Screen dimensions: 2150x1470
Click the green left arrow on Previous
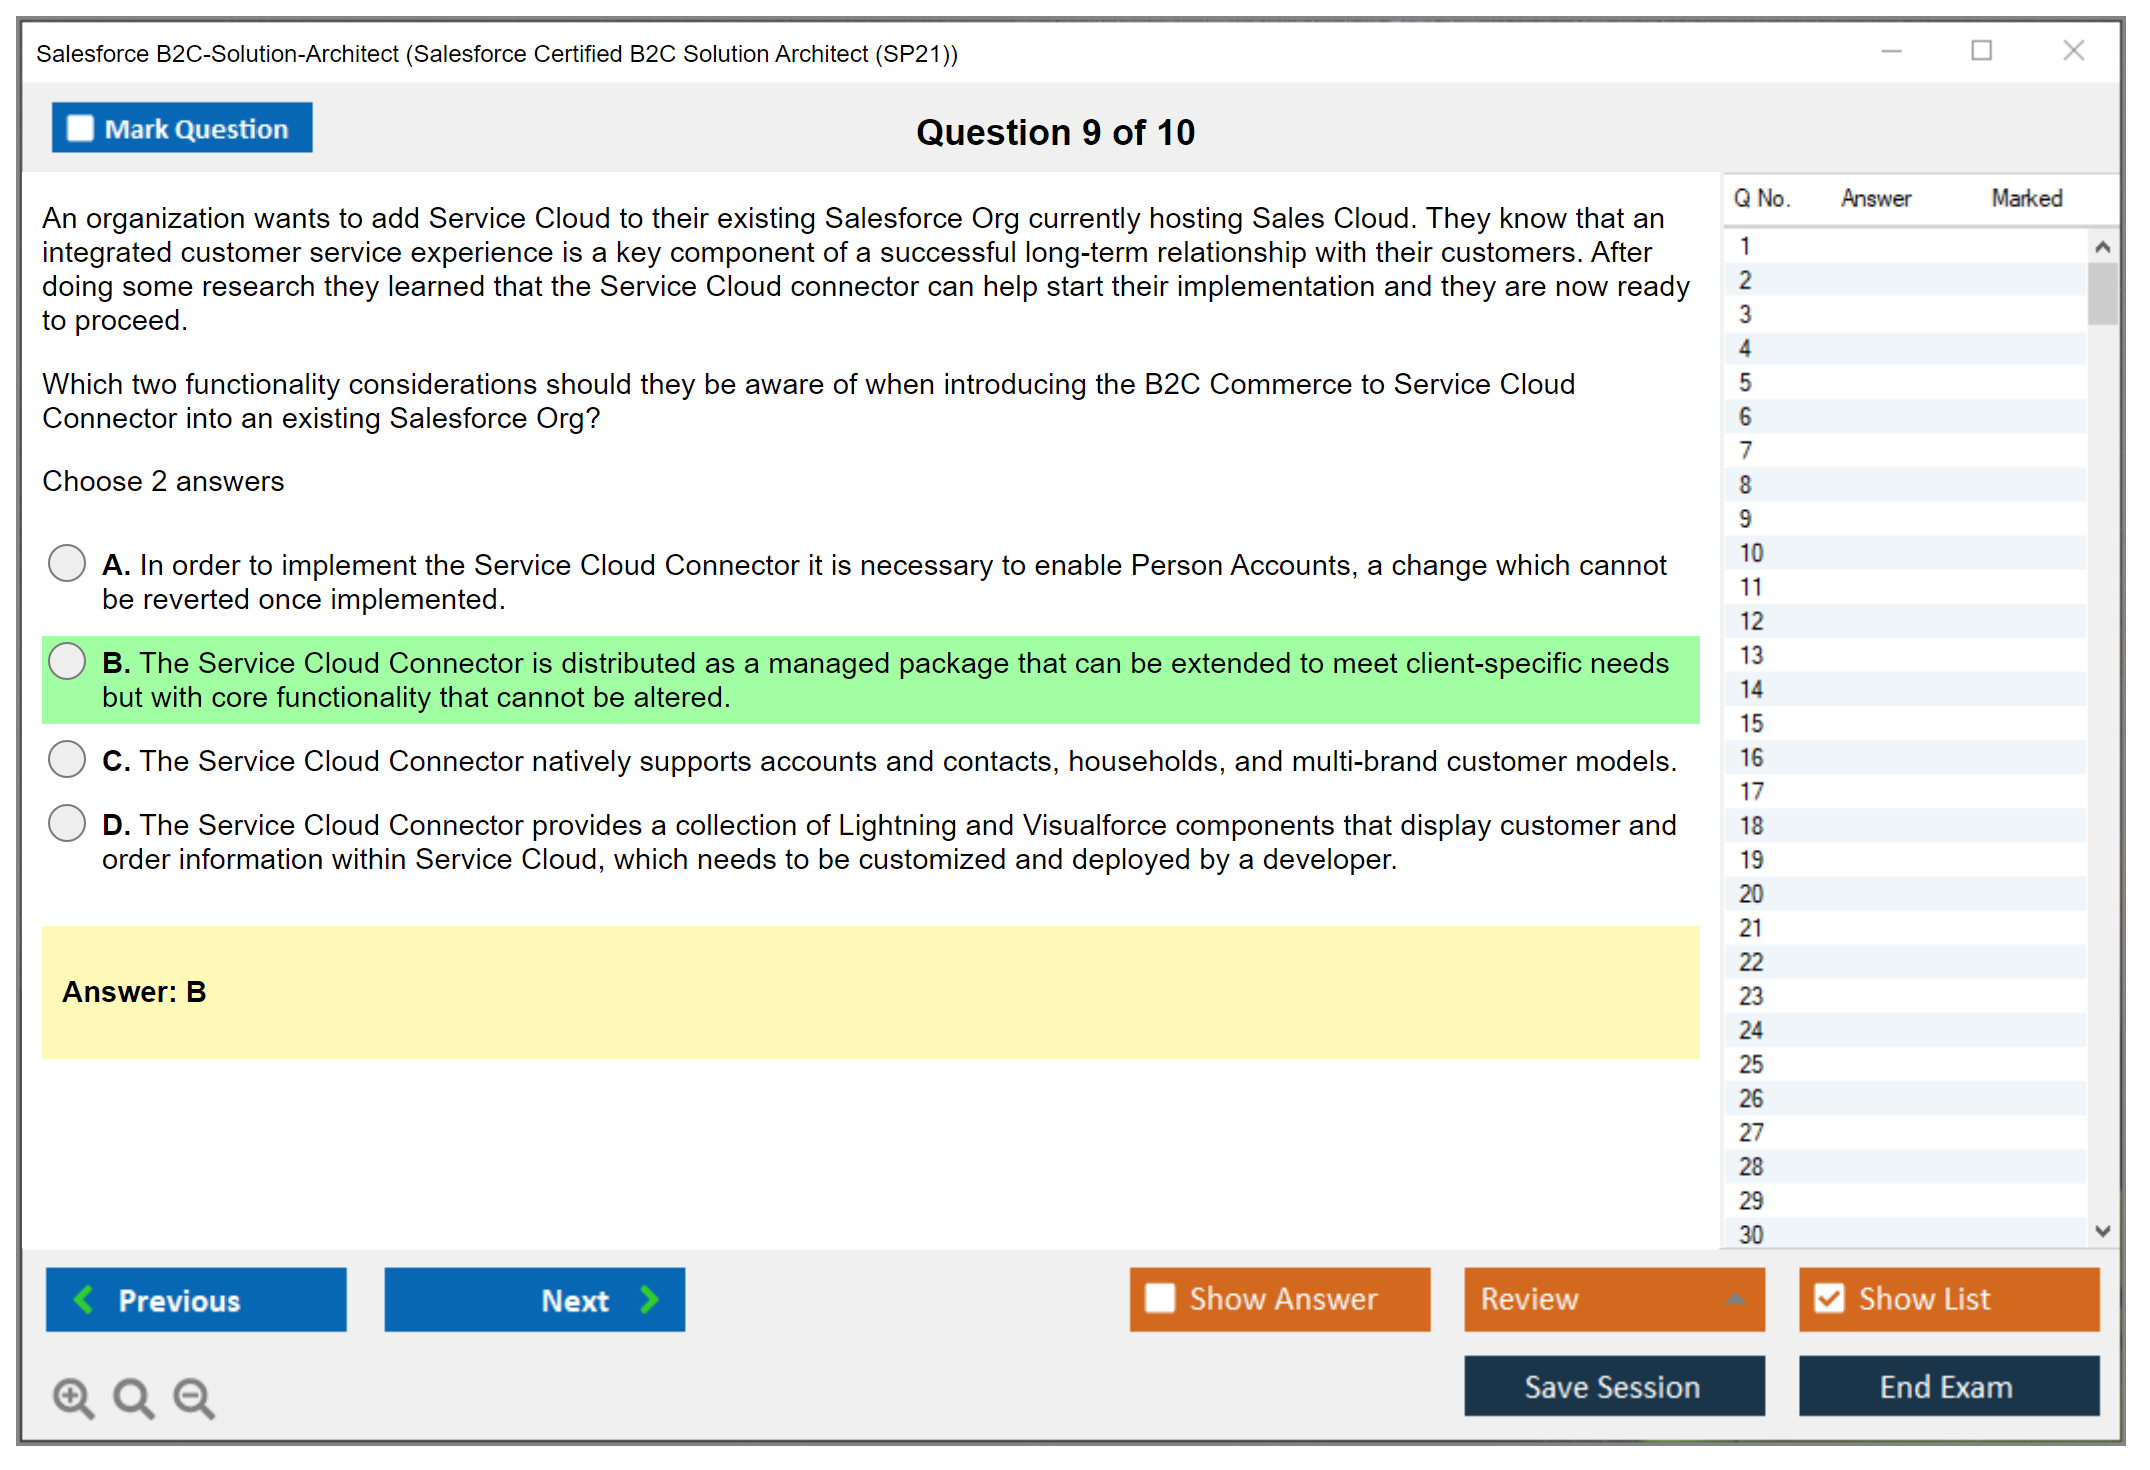point(84,1299)
